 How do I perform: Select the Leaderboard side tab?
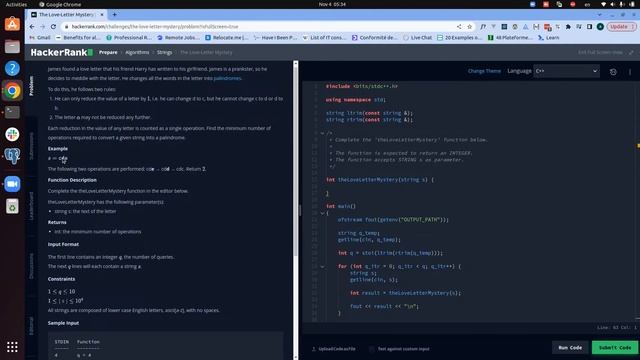coord(31,206)
